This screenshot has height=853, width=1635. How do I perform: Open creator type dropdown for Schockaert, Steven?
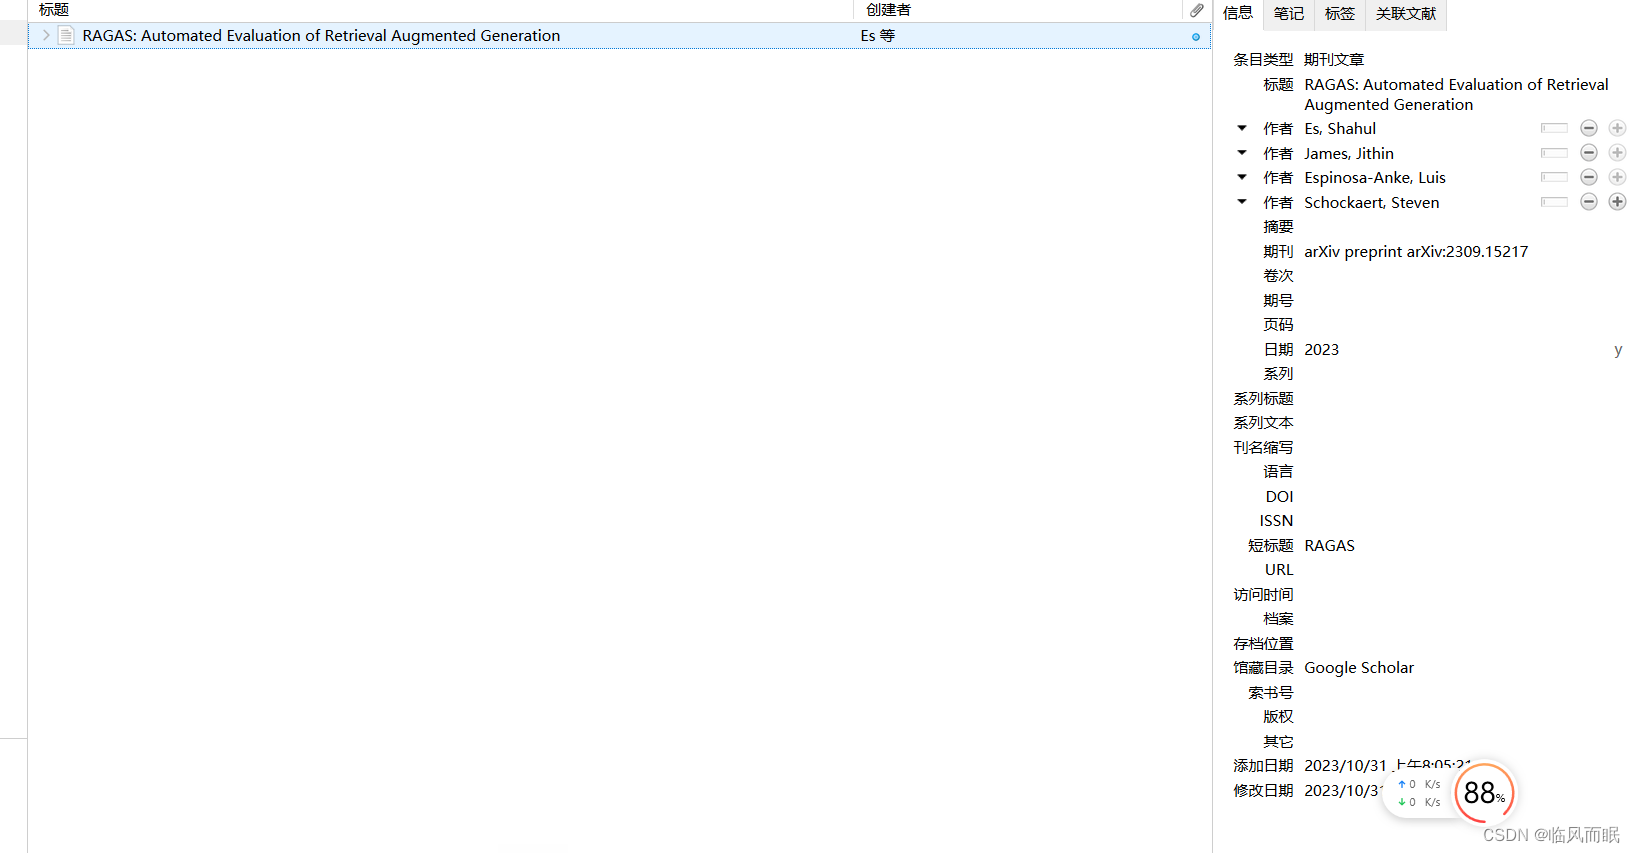pyautogui.click(x=1242, y=202)
